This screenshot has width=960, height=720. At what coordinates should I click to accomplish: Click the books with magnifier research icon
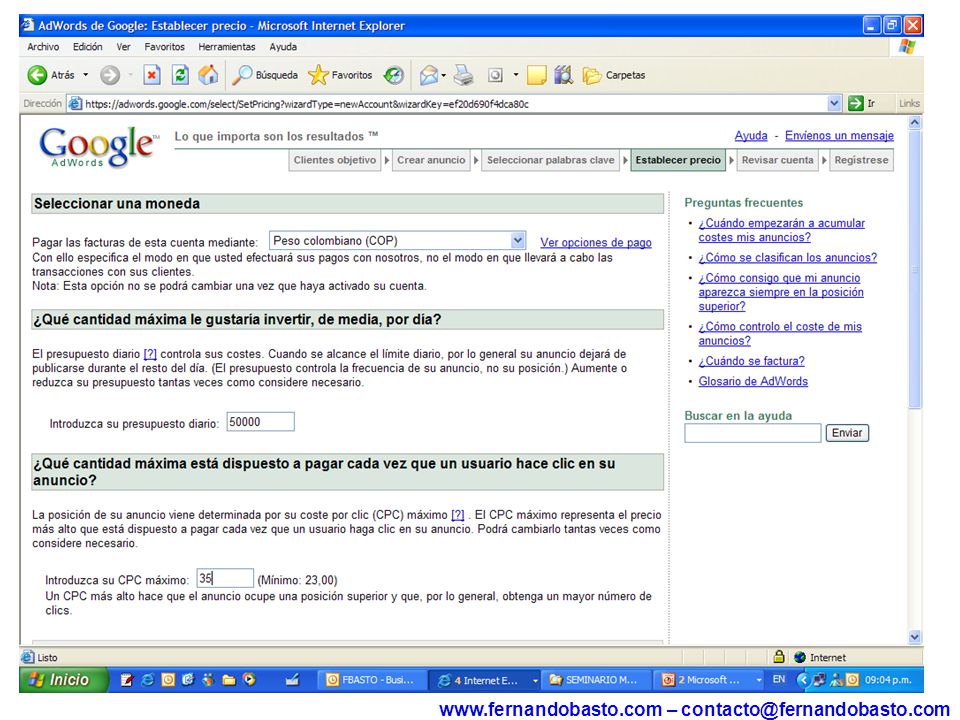click(x=563, y=75)
